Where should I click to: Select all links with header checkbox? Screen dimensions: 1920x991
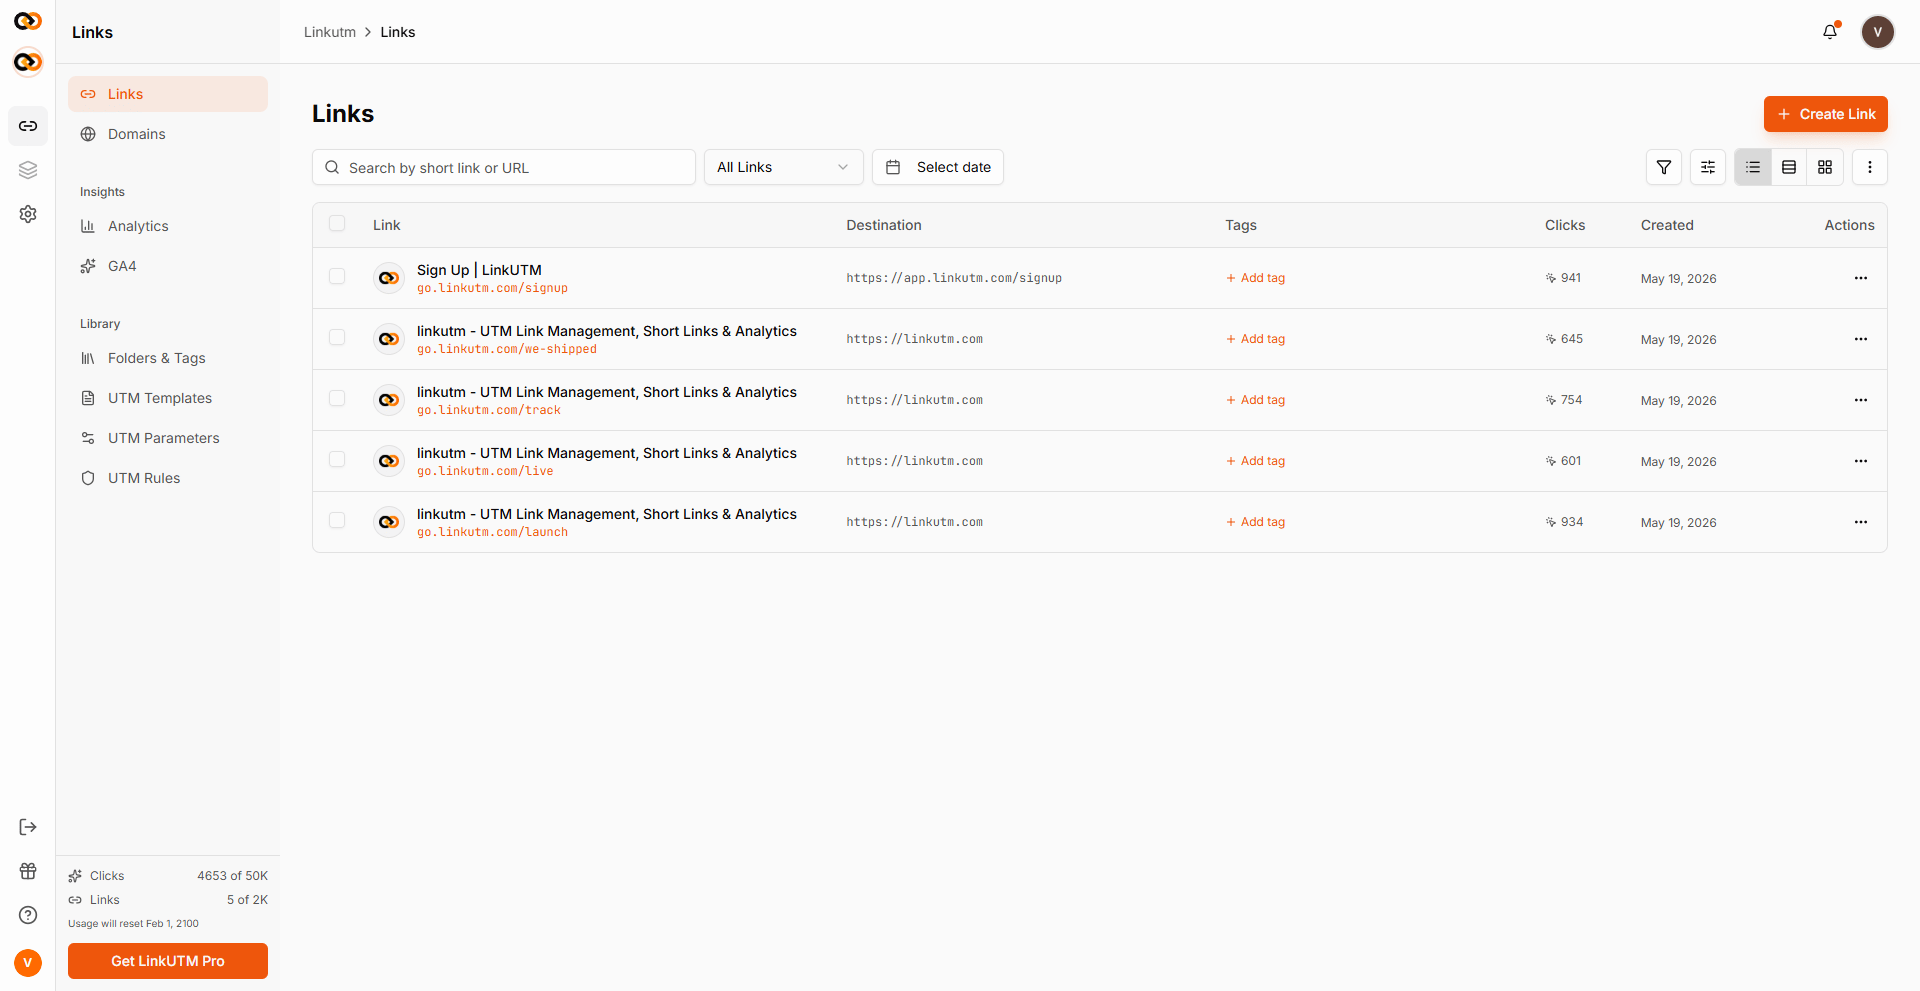point(337,223)
